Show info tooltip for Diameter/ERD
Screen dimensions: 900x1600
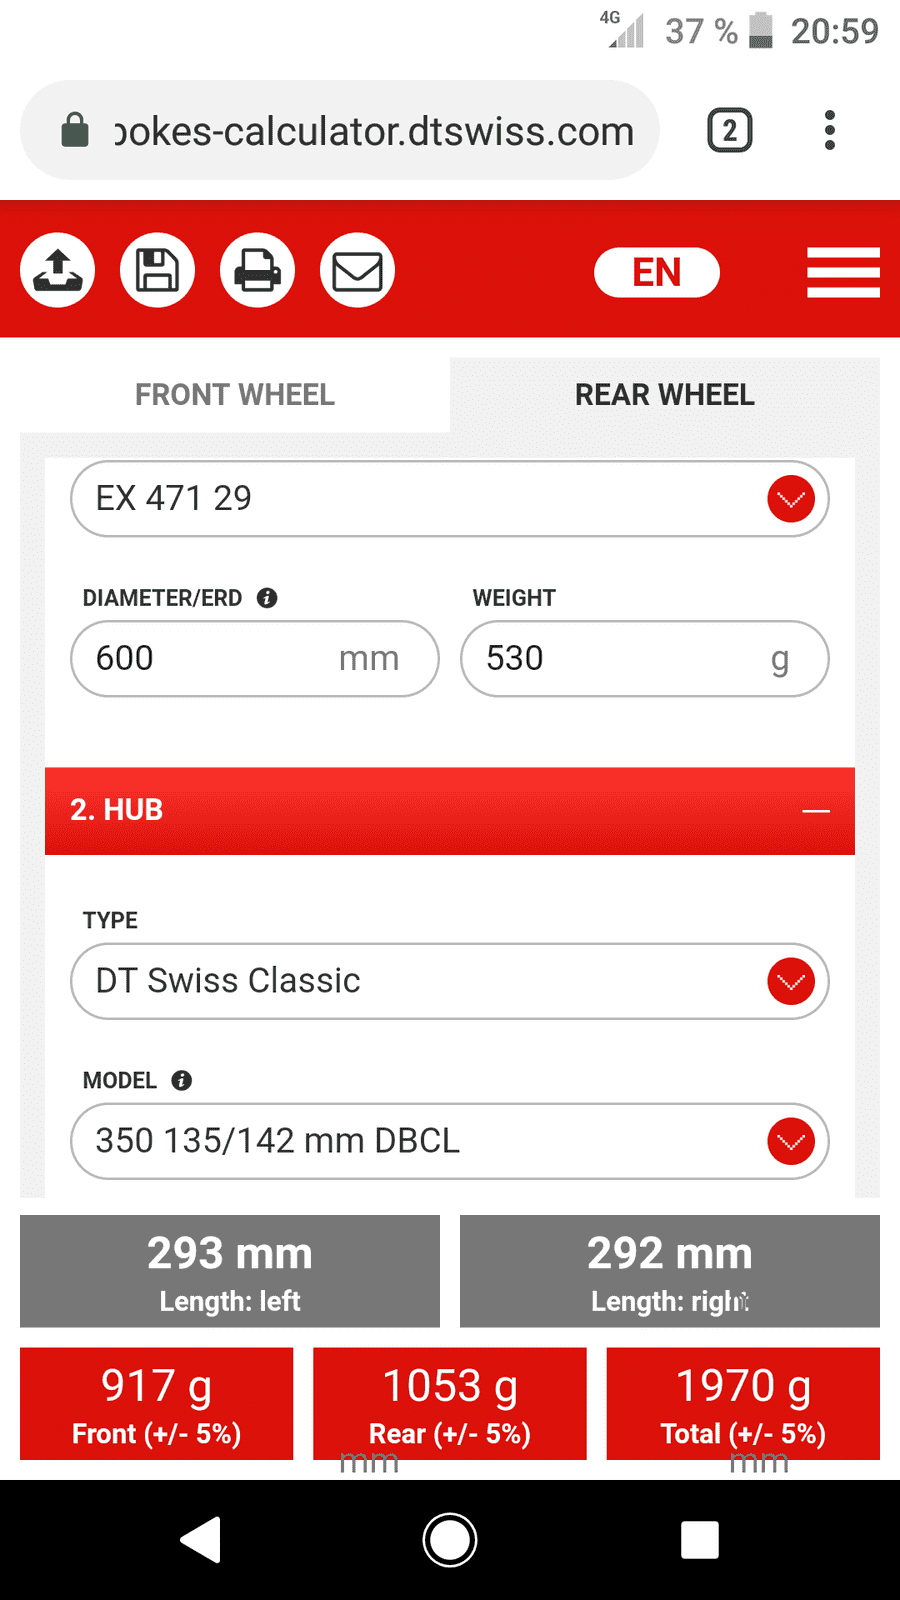pyautogui.click(x=267, y=598)
